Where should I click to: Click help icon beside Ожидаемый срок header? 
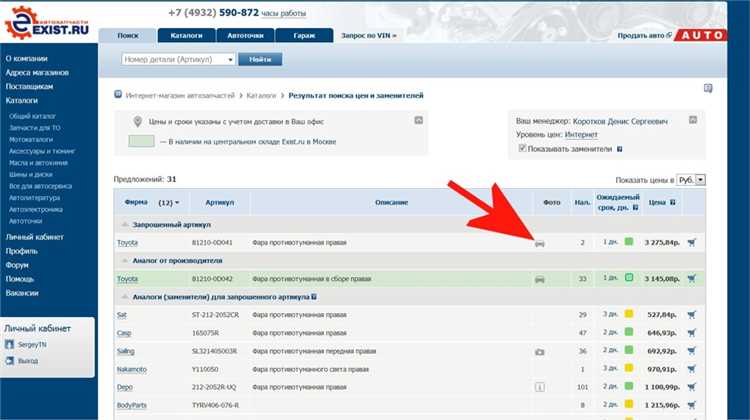(x=635, y=208)
